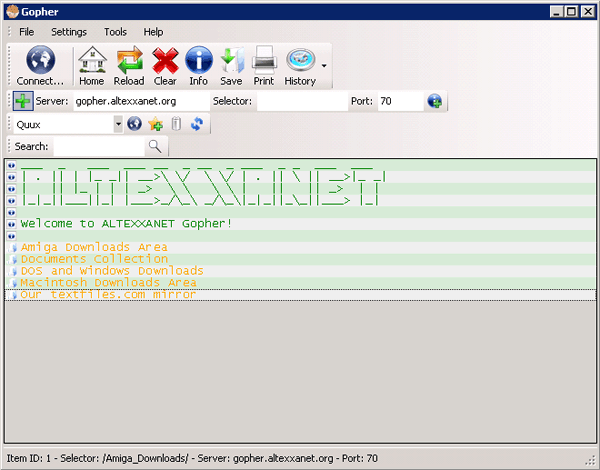Open the Info dialog
This screenshot has width=600, height=470.
pos(198,62)
